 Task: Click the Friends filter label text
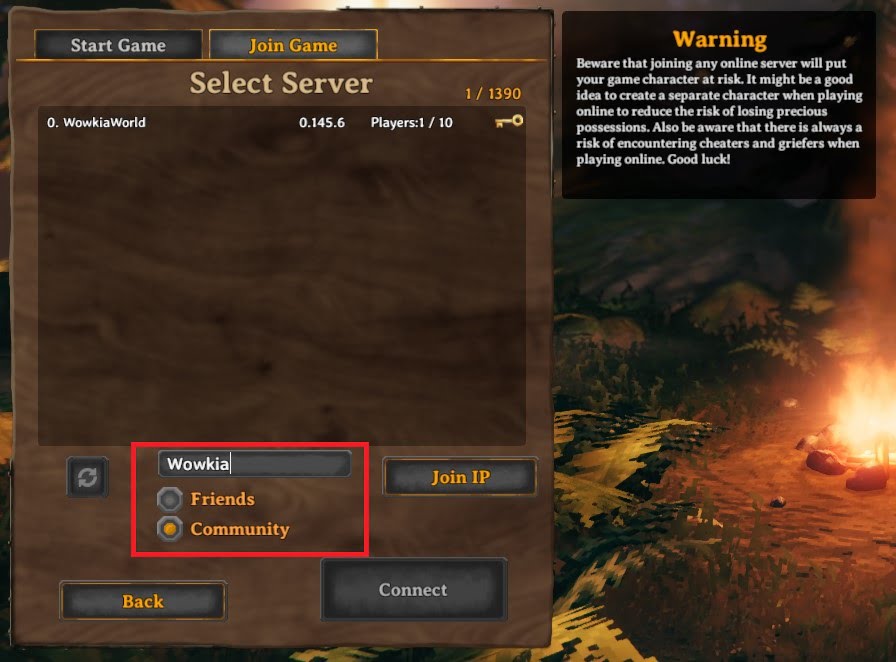point(222,499)
